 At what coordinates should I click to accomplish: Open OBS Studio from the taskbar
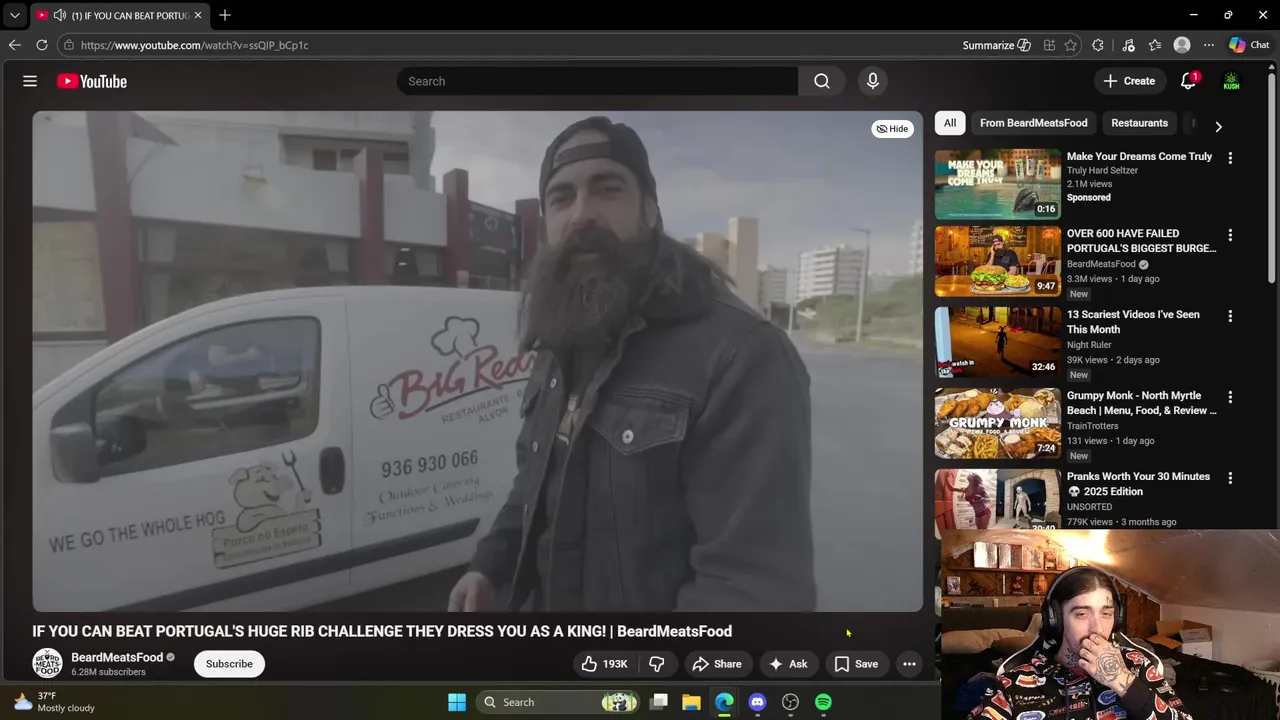click(x=790, y=702)
